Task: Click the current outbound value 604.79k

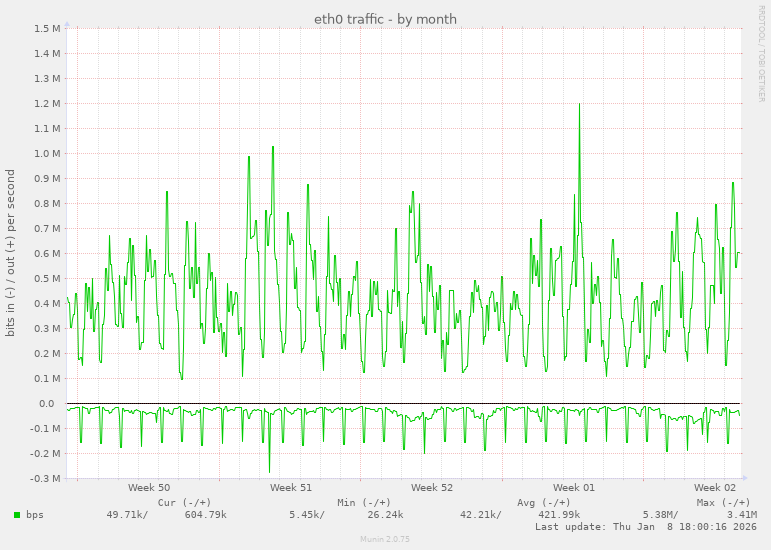Action: (x=206, y=515)
